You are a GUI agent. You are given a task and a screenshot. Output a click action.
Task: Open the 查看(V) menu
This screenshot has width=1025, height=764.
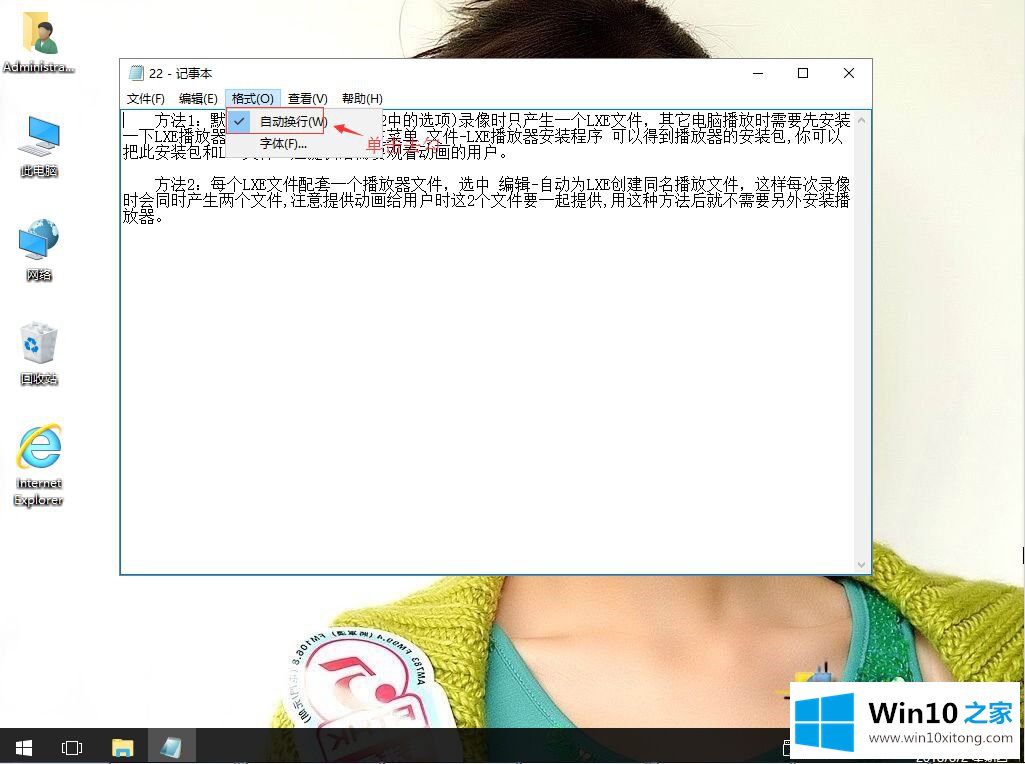307,99
